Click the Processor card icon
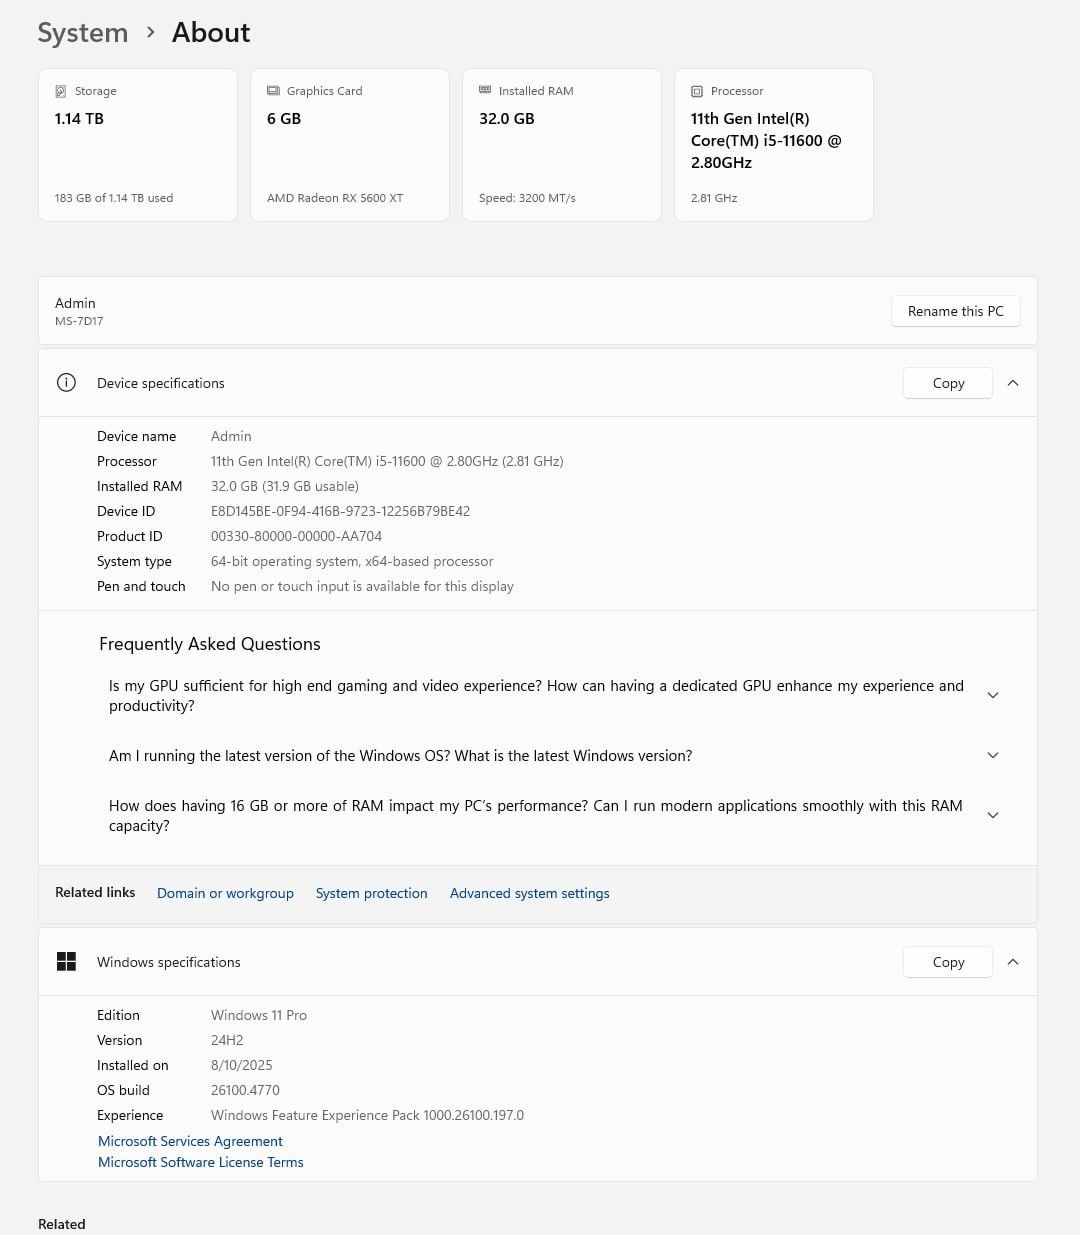The height and width of the screenshot is (1235, 1080). tap(697, 91)
